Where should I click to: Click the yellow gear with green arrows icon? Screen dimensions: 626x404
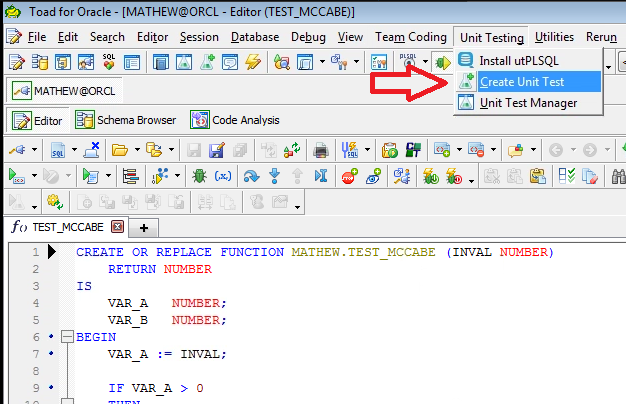[55, 202]
